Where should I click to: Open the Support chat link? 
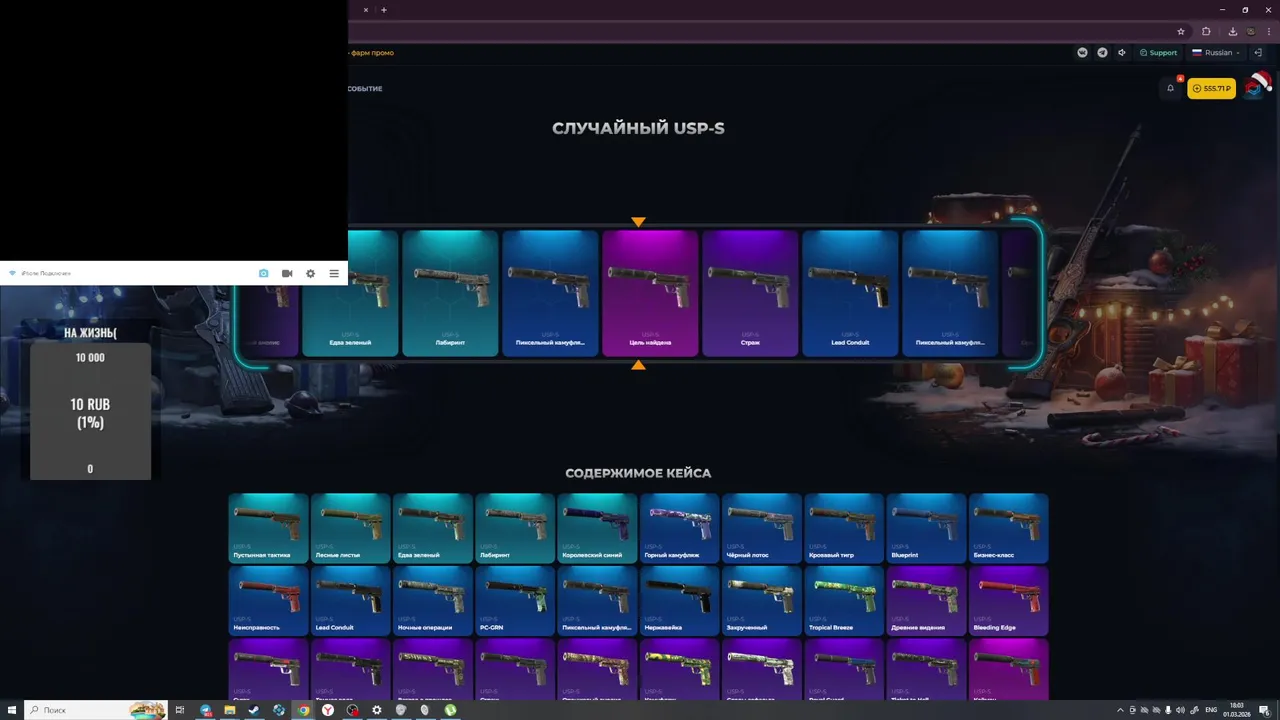(x=1158, y=53)
